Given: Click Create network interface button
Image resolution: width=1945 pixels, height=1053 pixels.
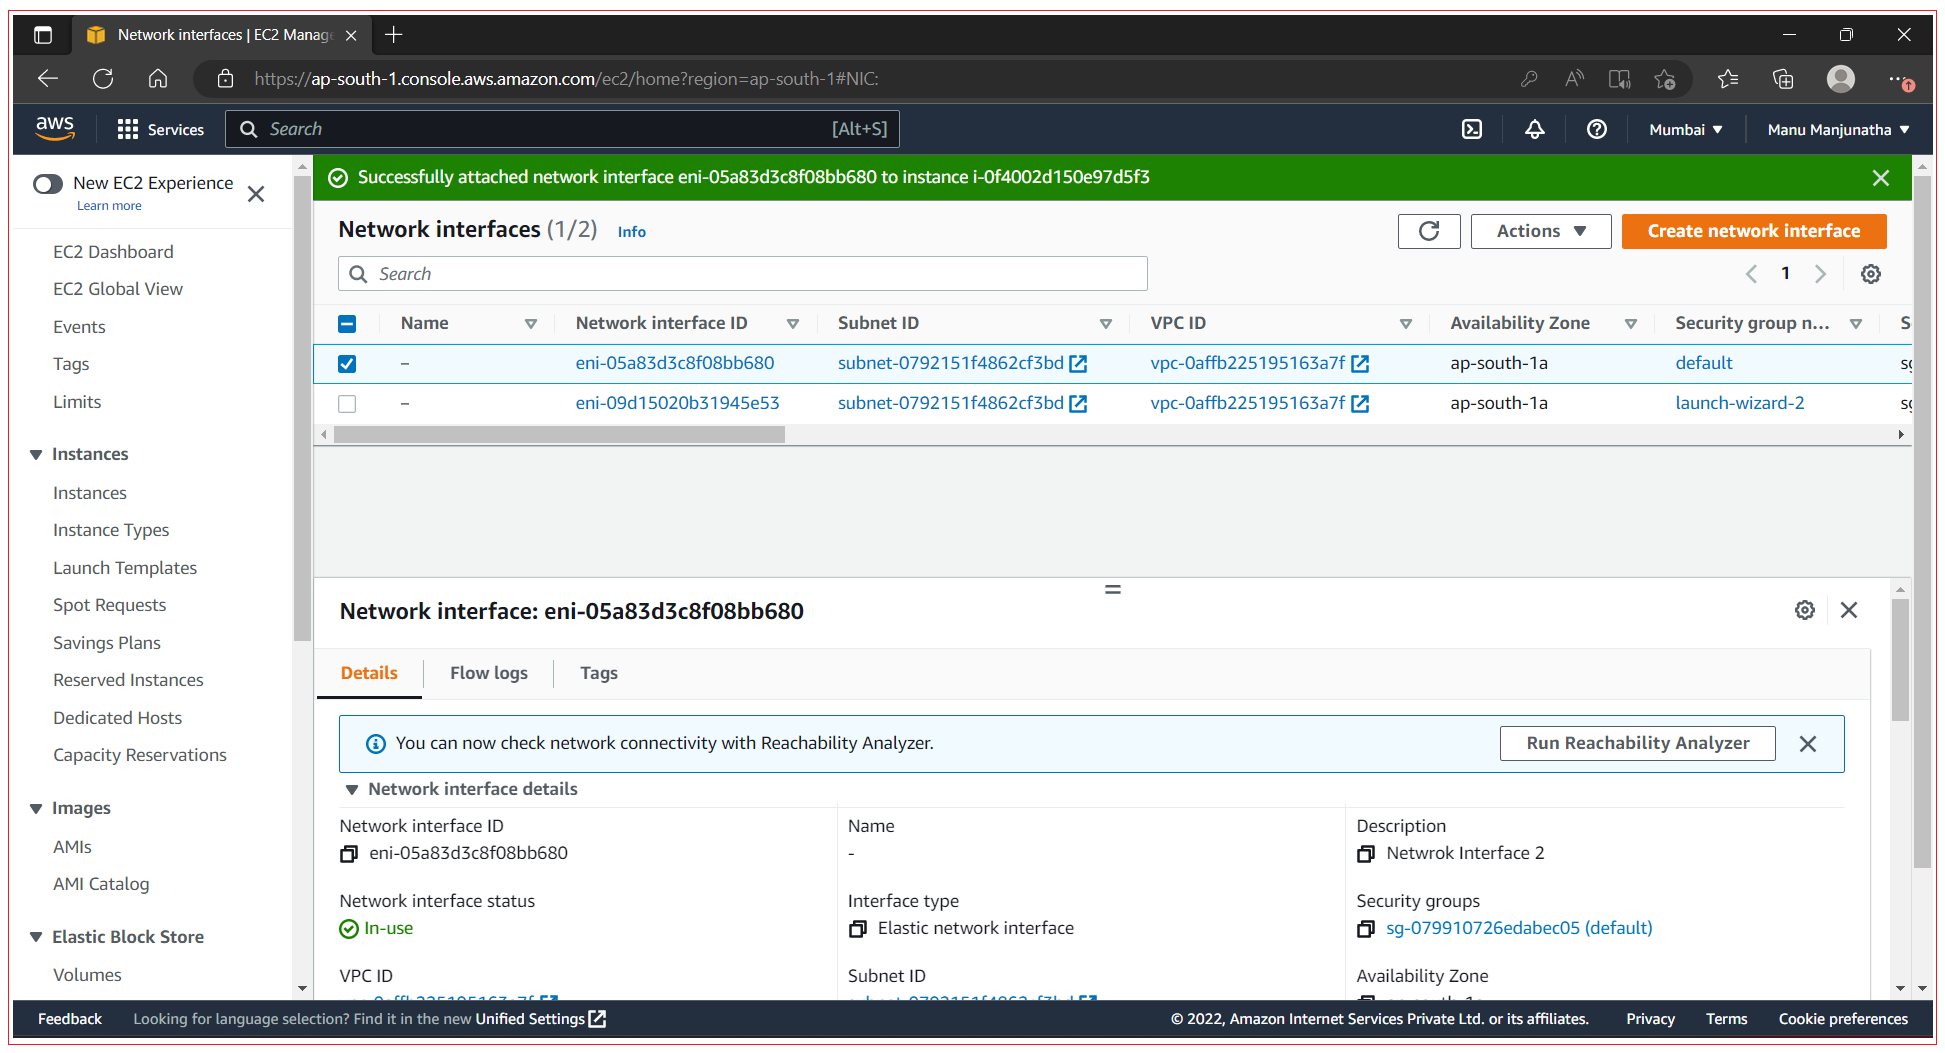Looking at the screenshot, I should pyautogui.click(x=1754, y=231).
